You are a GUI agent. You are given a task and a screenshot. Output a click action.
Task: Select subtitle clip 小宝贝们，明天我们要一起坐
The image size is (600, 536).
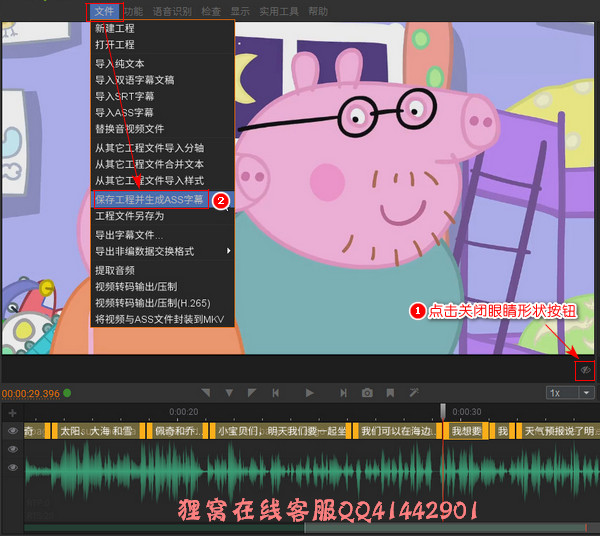[281, 431]
